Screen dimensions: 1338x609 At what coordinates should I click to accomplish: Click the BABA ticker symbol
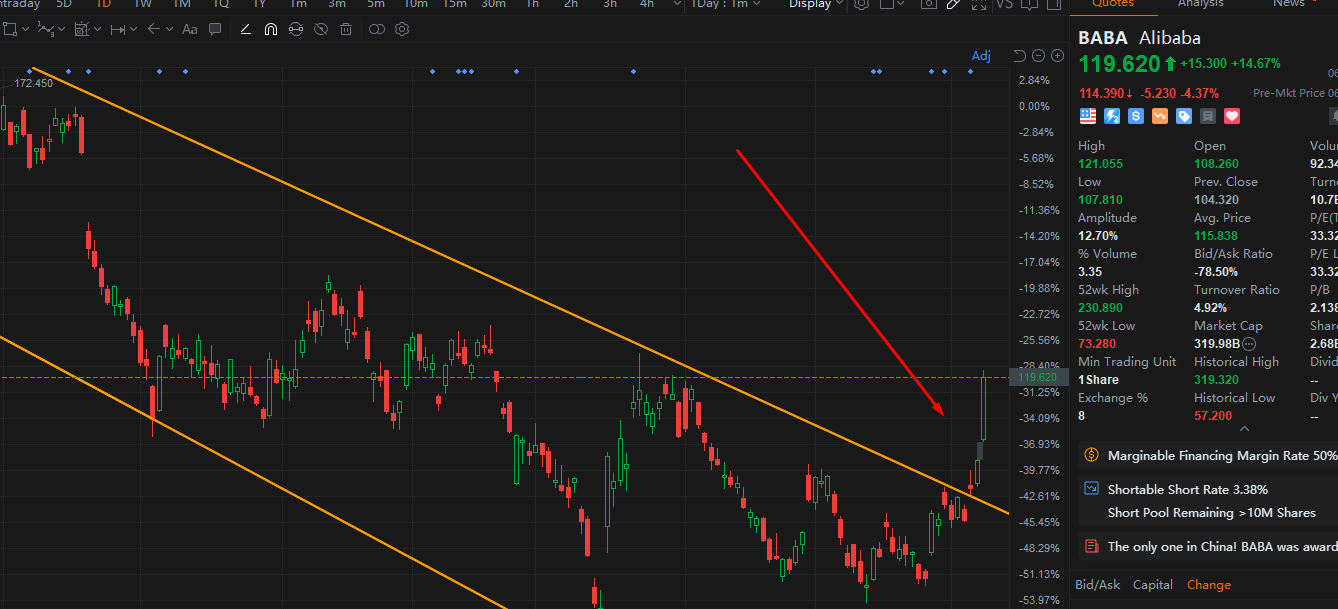pos(1102,38)
